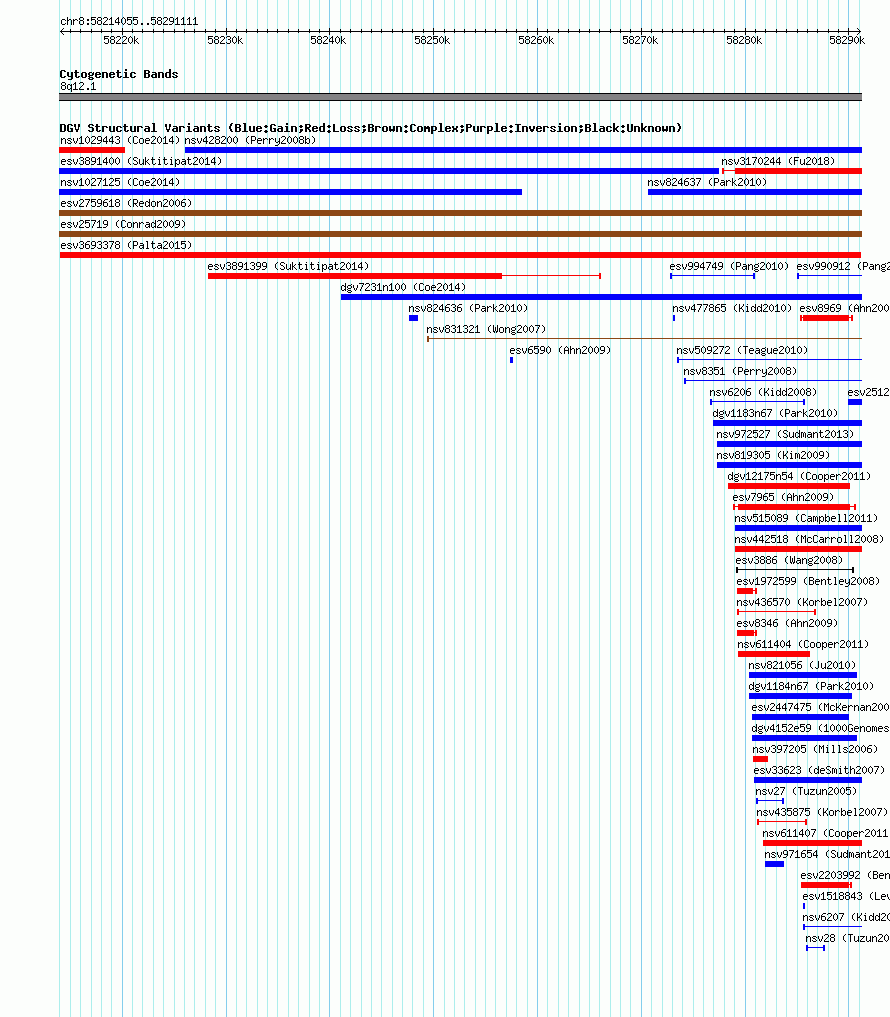Click the Cytogenetic Bands track title
This screenshot has width=890, height=1017.
[119, 74]
